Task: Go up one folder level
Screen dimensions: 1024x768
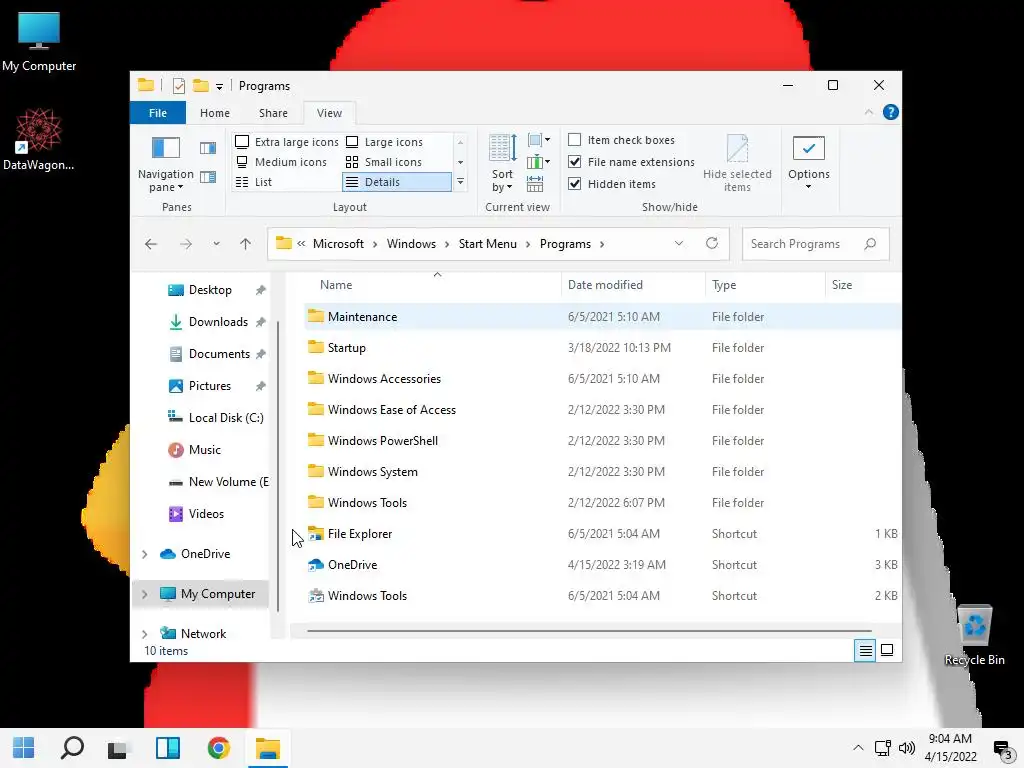Action: pos(246,244)
